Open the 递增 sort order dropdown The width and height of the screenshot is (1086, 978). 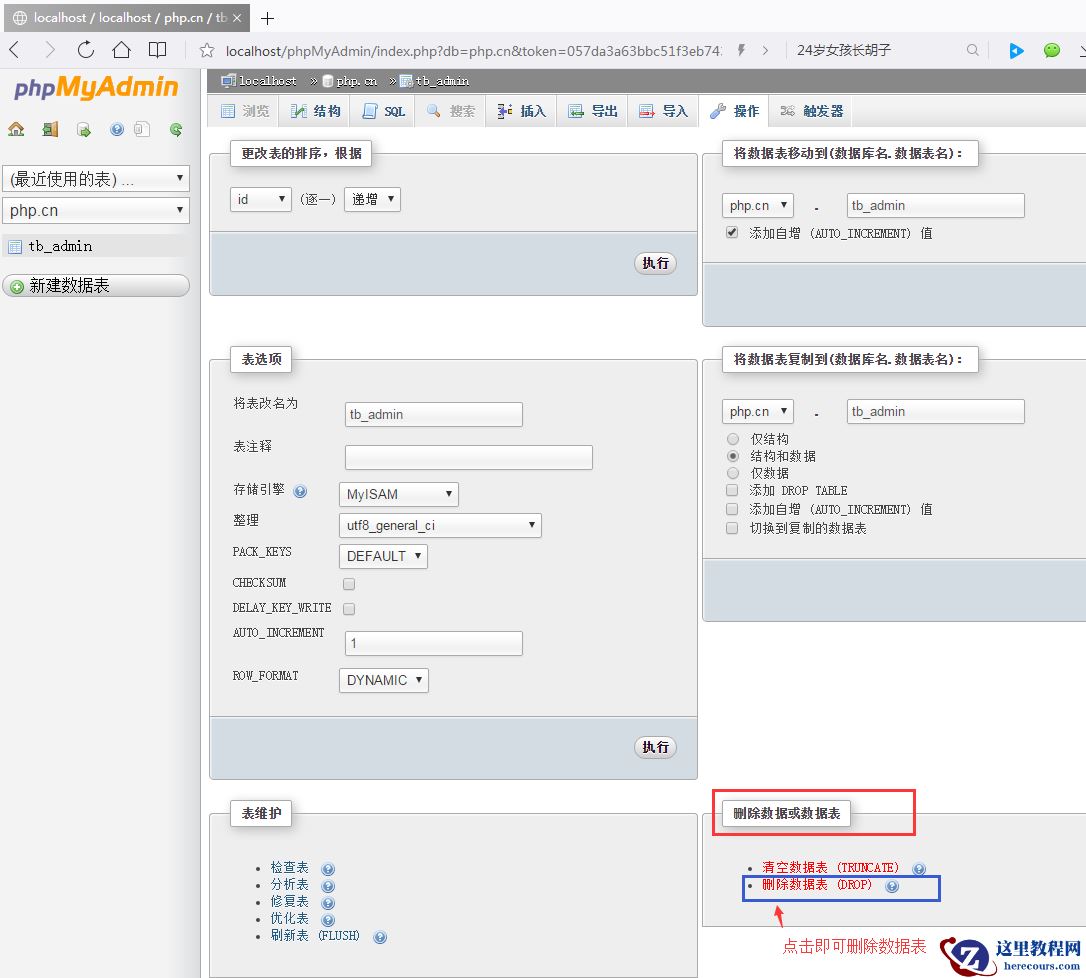click(372, 199)
